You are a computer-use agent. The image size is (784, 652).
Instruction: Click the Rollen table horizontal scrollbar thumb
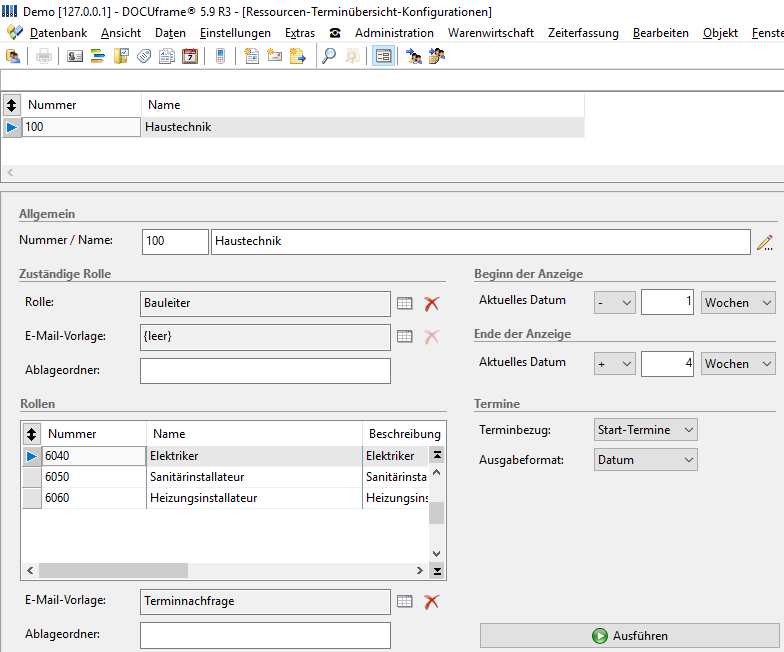click(114, 570)
